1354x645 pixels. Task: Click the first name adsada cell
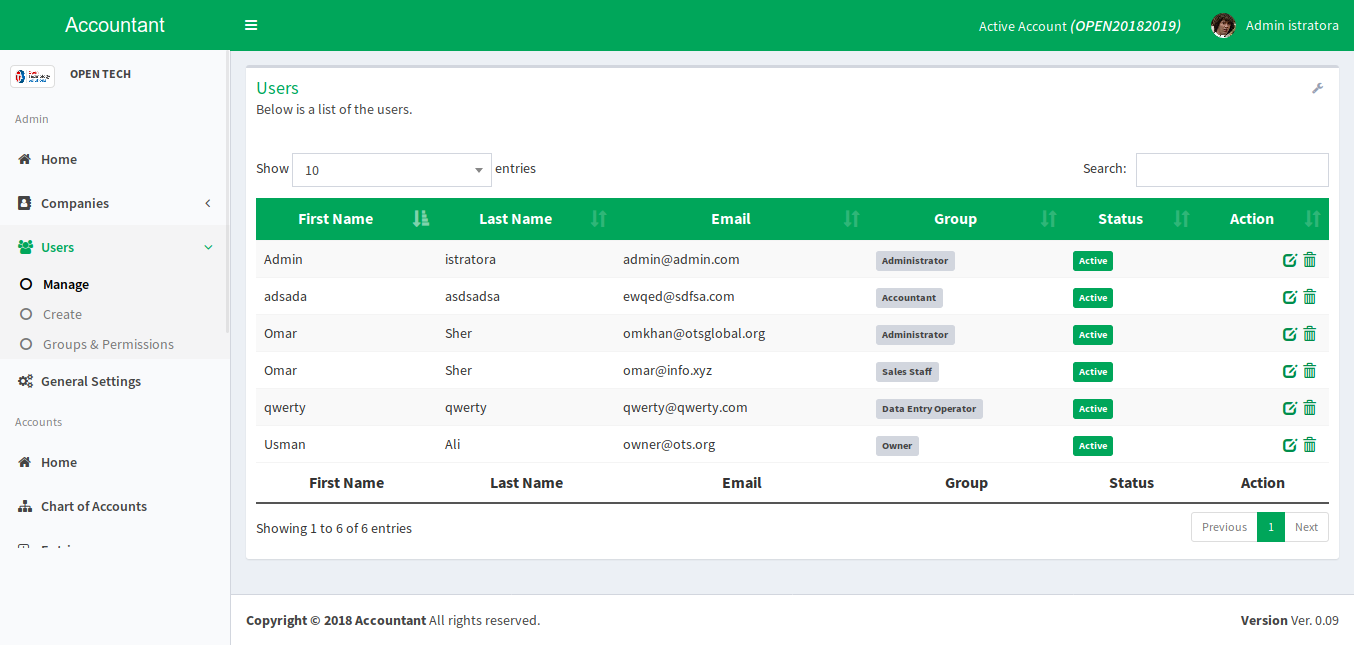[285, 296]
